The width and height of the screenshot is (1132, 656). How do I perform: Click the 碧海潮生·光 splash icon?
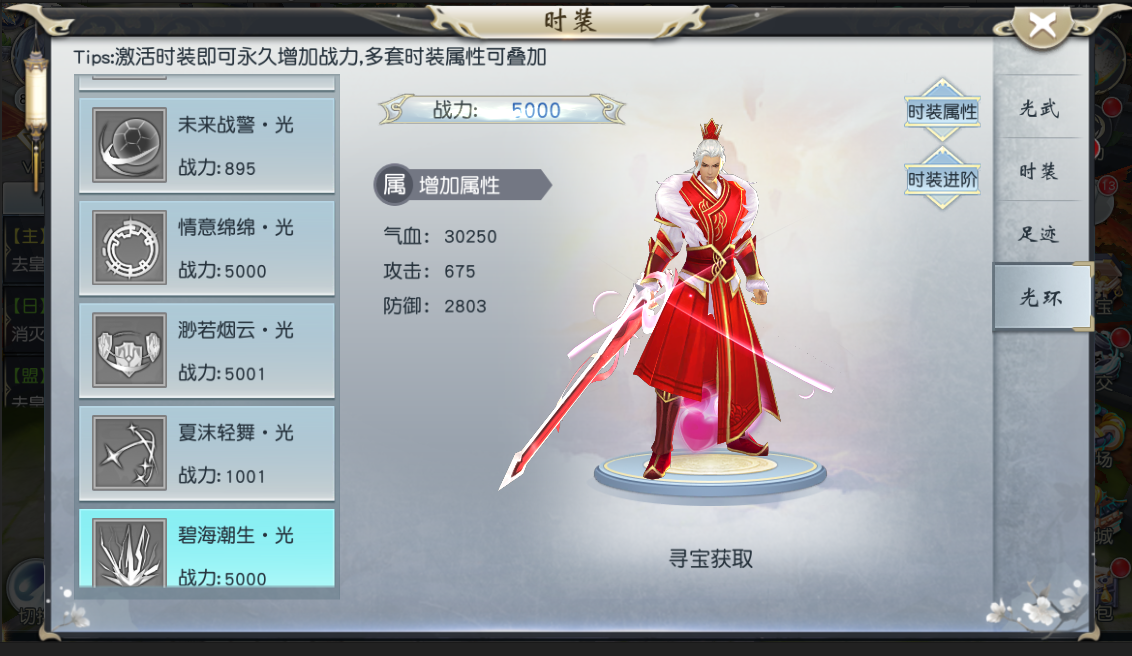click(130, 552)
